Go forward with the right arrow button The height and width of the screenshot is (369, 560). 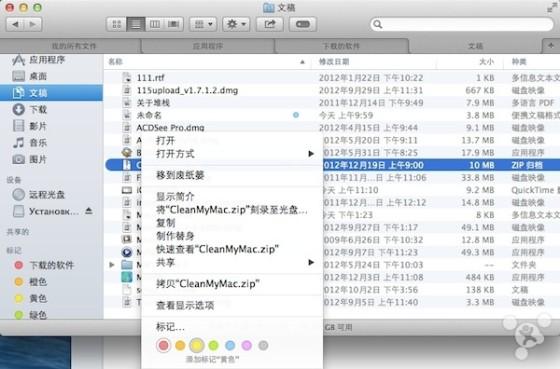(x=33, y=24)
